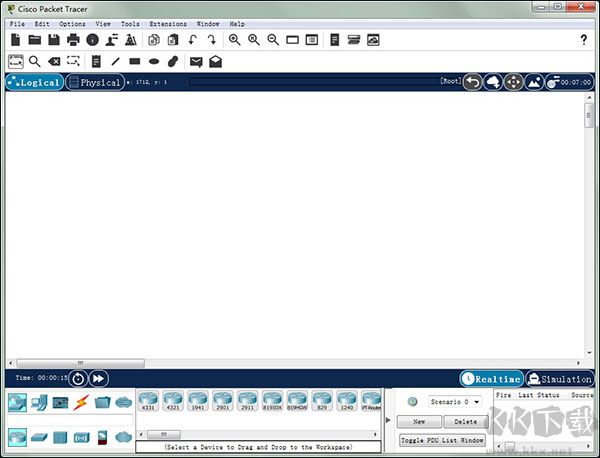Image resolution: width=600 pixels, height=458 pixels.
Task: Click Toggle PDU List Window button
Action: [442, 440]
